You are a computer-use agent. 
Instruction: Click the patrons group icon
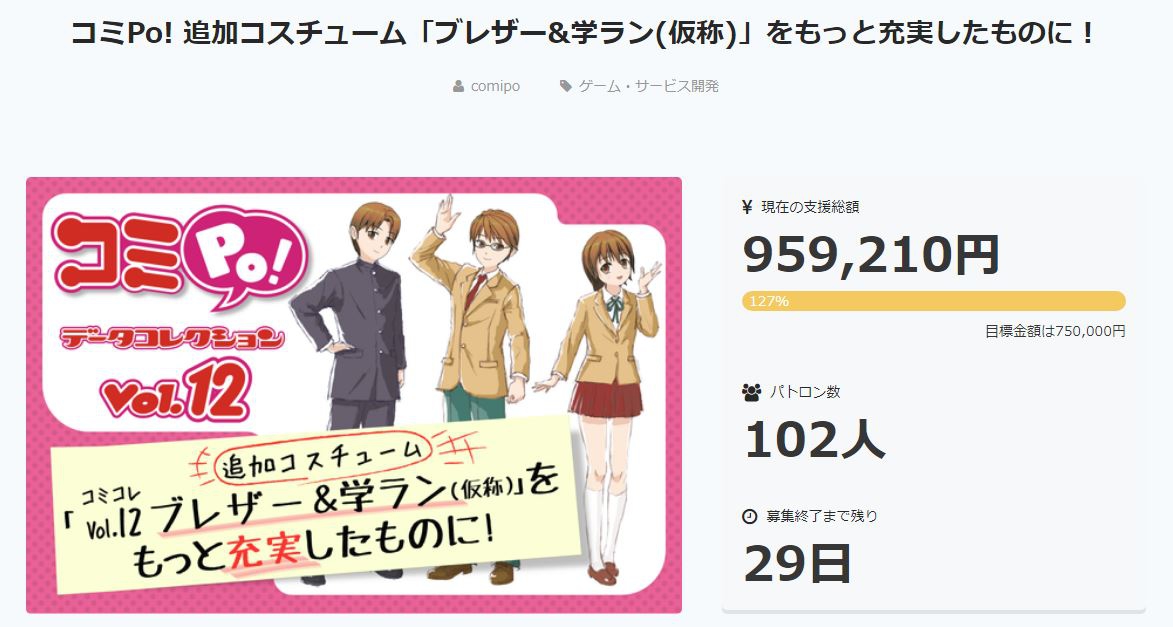point(751,392)
